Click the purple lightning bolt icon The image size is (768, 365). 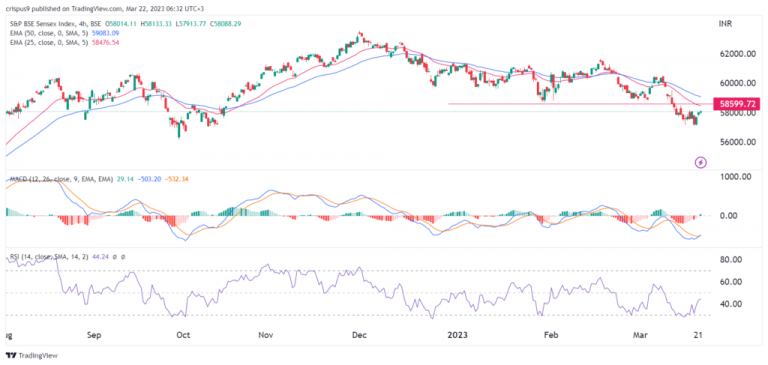pos(701,162)
